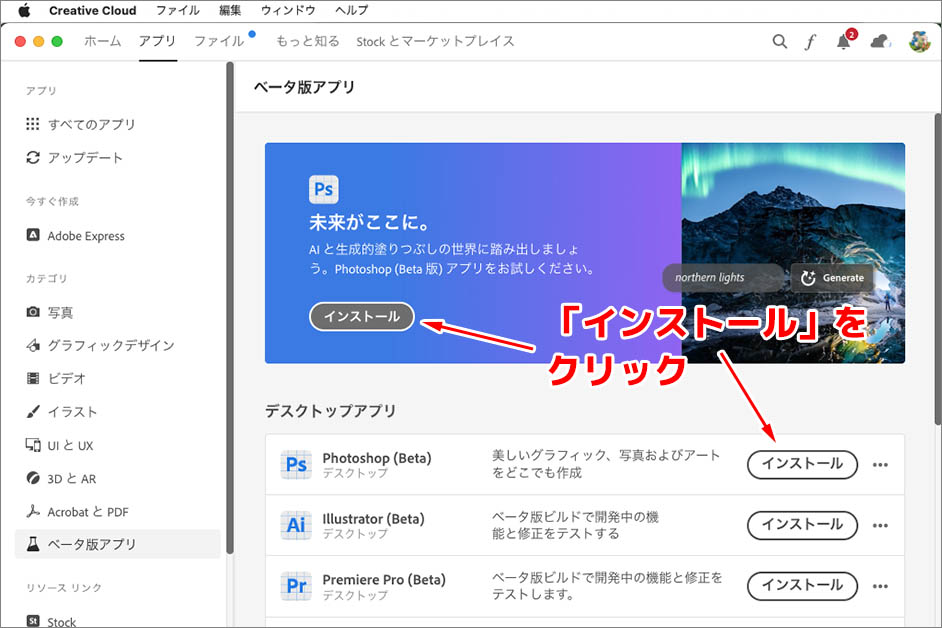
Task: Open notifications bell icon
Action: (844, 42)
